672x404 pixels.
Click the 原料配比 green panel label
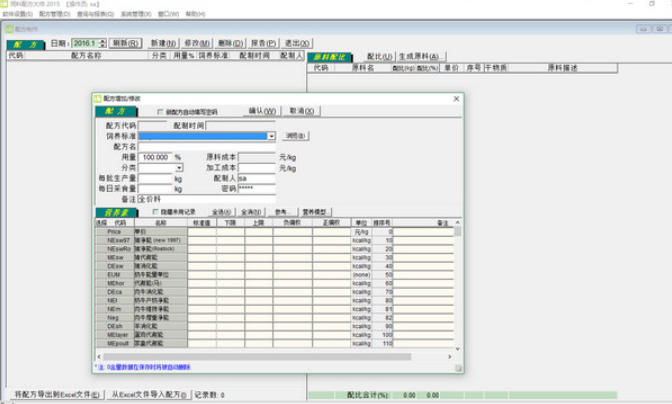click(x=333, y=57)
